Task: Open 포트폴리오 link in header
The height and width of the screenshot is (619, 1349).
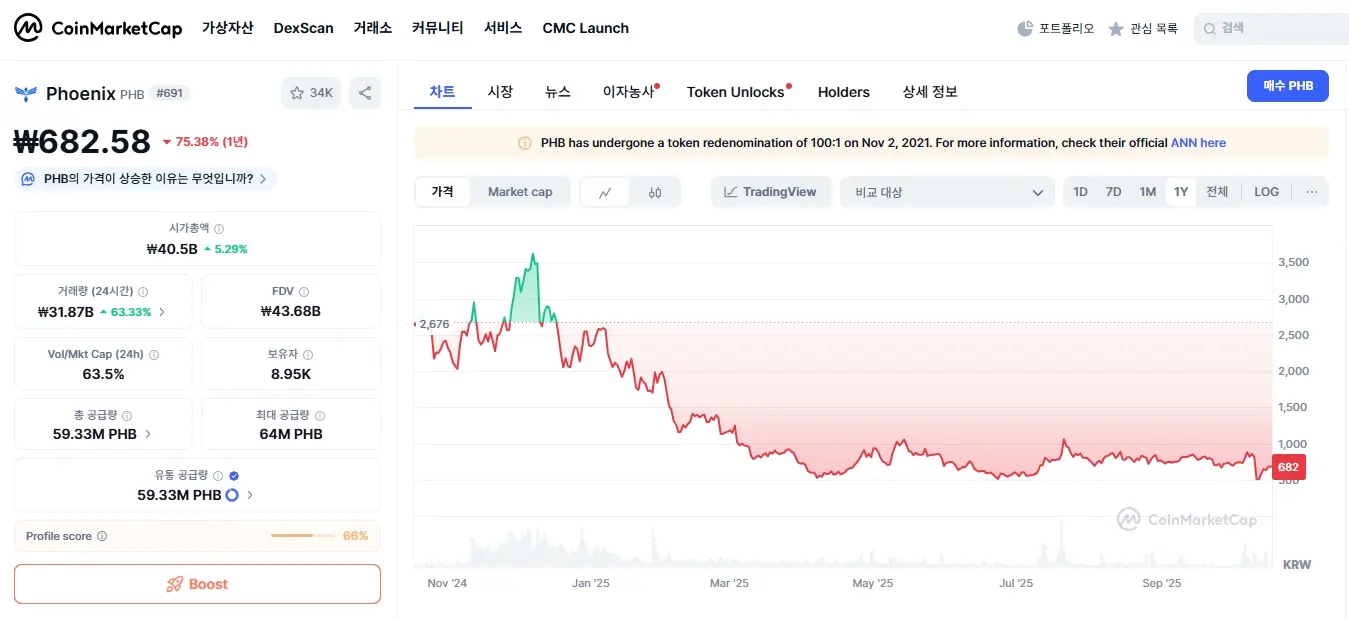Action: point(1055,29)
